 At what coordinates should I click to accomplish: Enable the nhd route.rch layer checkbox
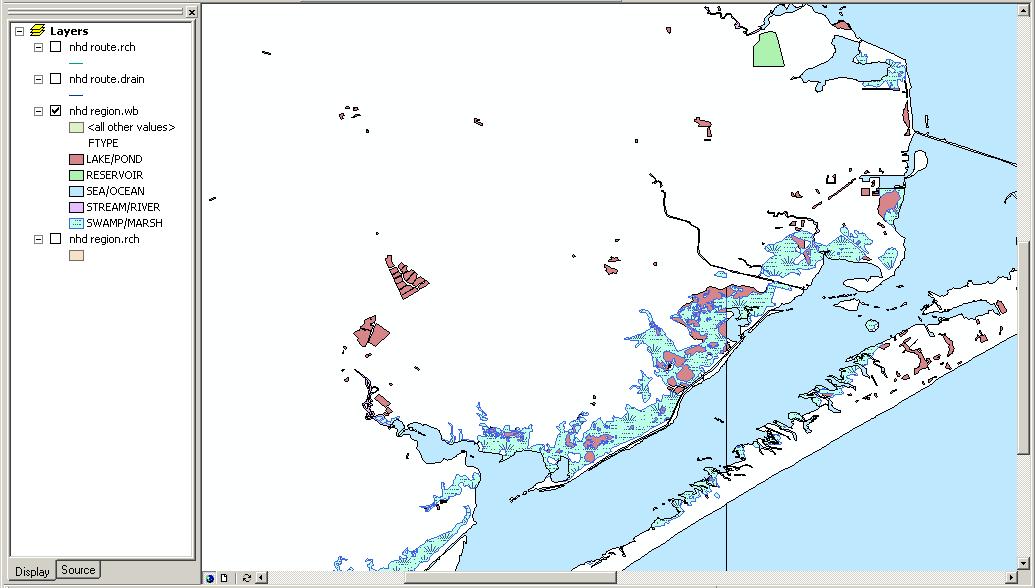tap(56, 47)
